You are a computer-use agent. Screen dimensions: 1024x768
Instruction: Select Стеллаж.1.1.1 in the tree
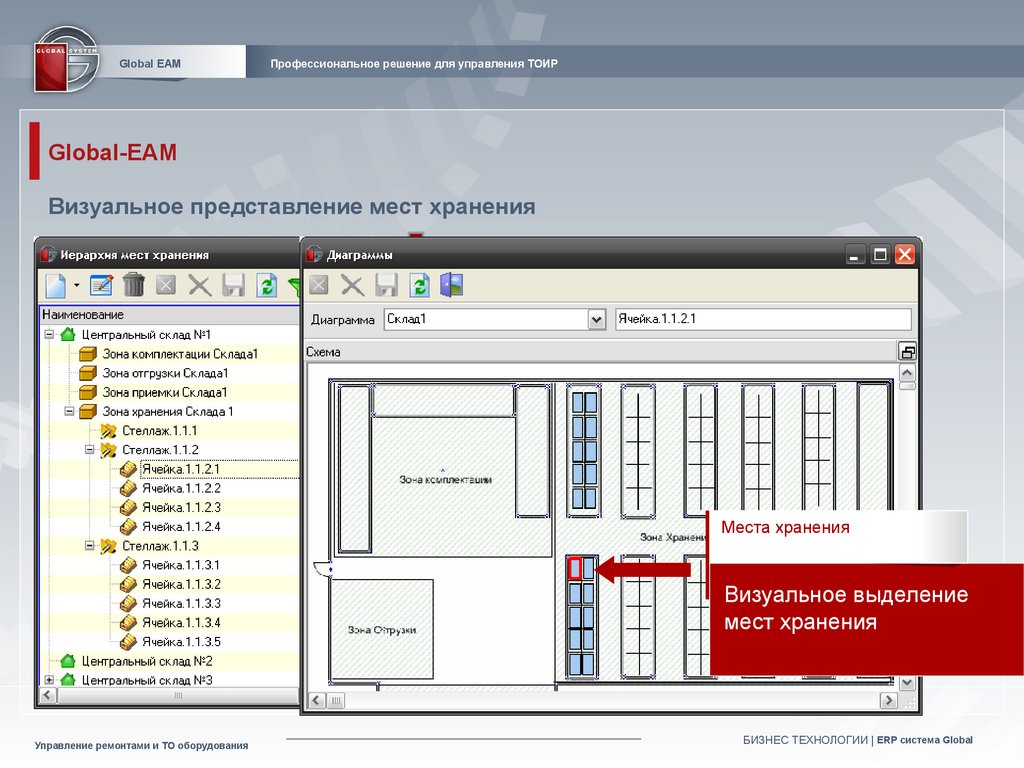(x=159, y=431)
